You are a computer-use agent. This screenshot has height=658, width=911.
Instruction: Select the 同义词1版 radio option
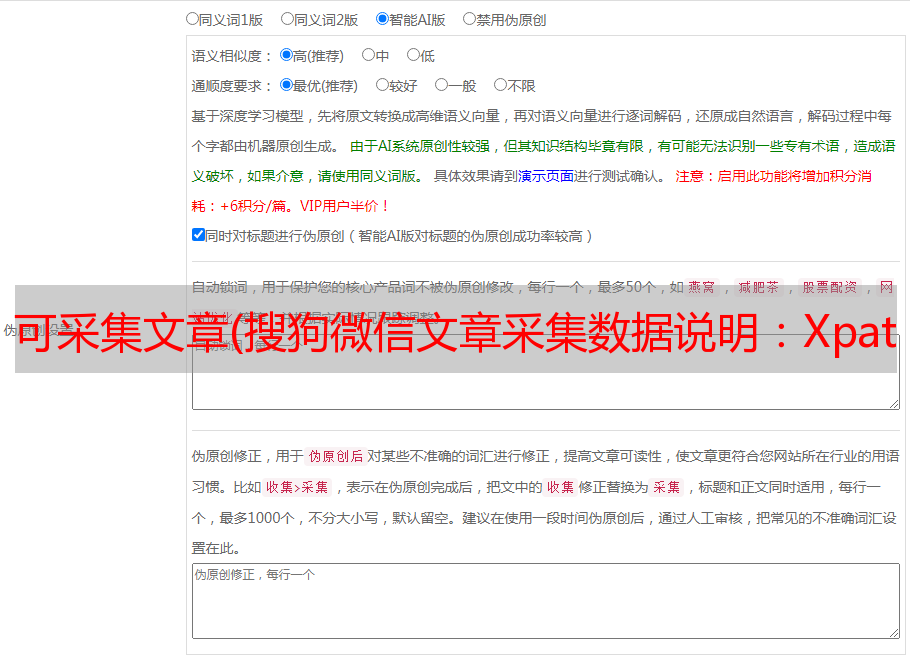[x=193, y=19]
